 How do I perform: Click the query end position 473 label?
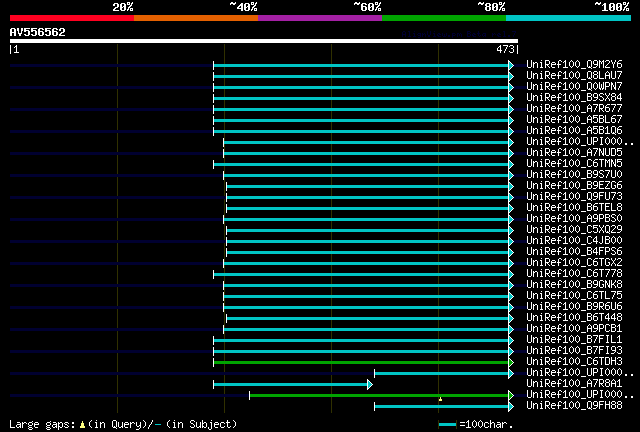(505, 49)
